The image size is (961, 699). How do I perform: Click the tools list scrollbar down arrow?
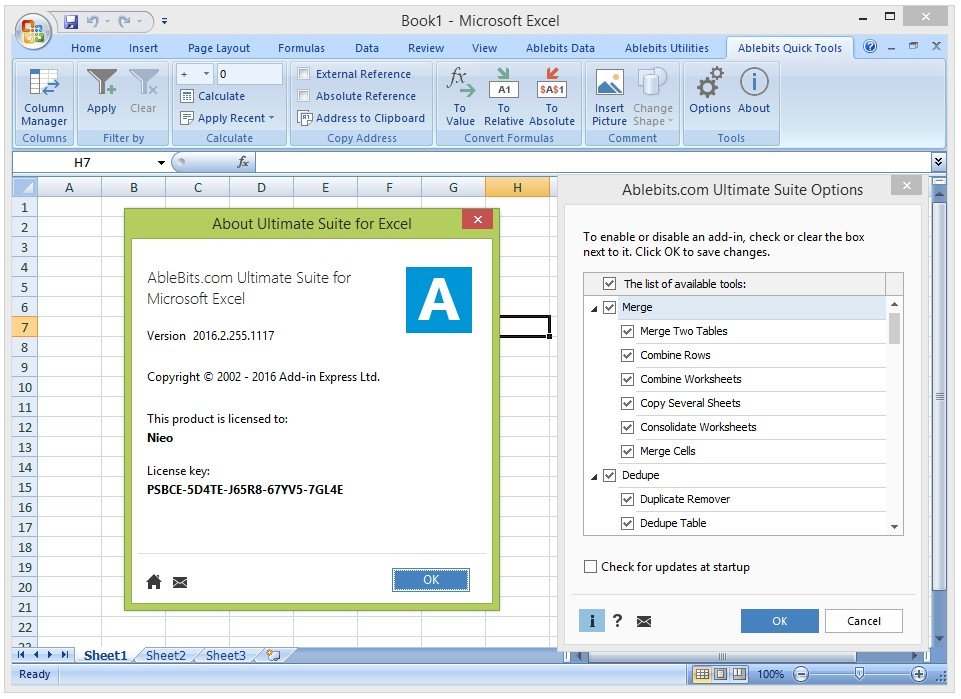tap(894, 527)
